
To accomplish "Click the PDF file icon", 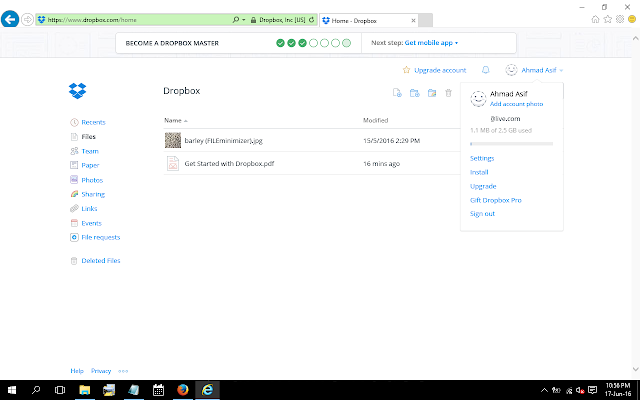I will click(x=173, y=163).
